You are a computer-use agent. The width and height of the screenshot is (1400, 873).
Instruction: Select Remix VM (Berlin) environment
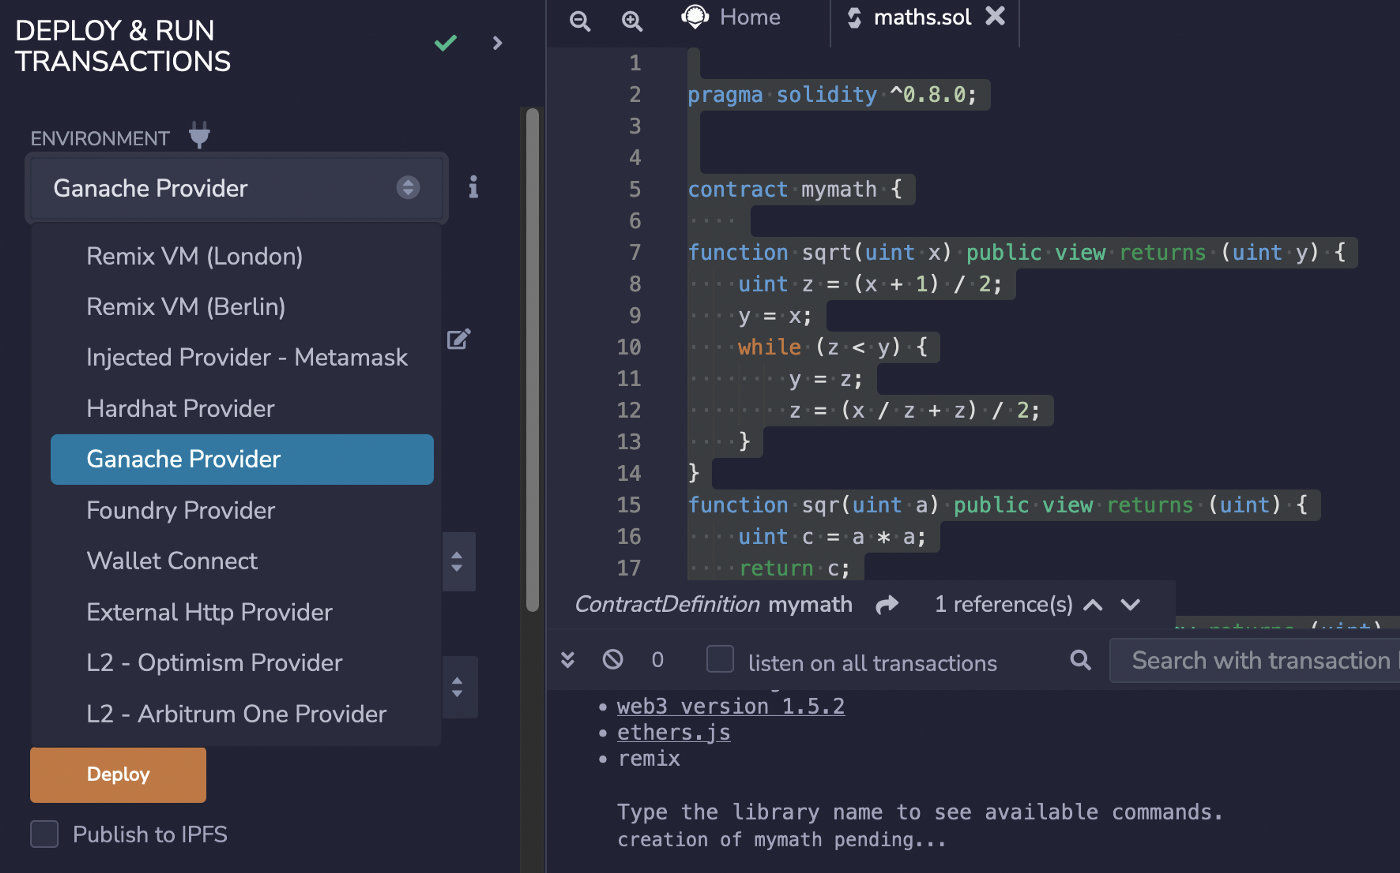pos(186,307)
